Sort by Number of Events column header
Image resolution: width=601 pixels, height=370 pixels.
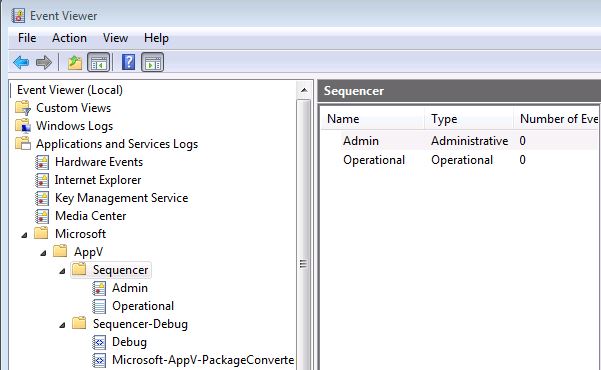click(x=557, y=119)
